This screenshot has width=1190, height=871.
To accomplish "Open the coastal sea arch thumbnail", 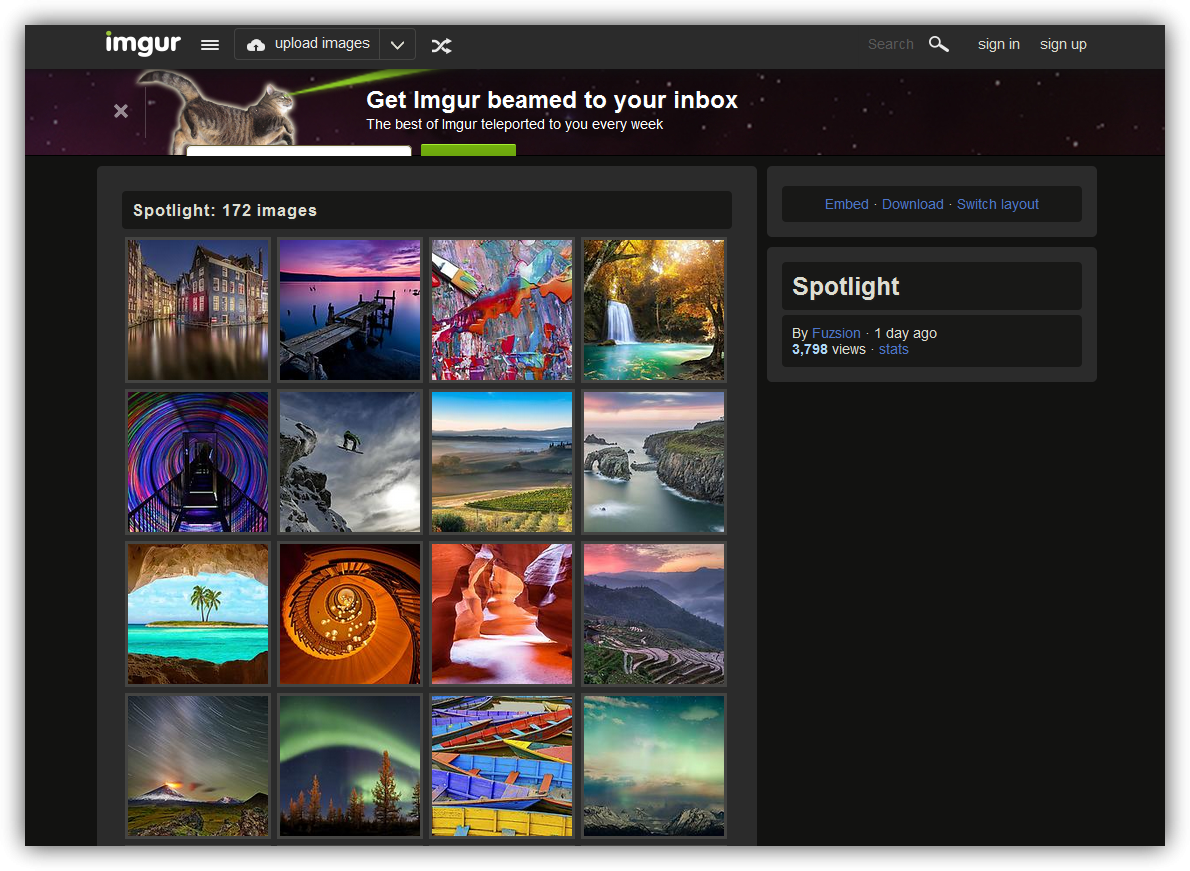I will [653, 461].
